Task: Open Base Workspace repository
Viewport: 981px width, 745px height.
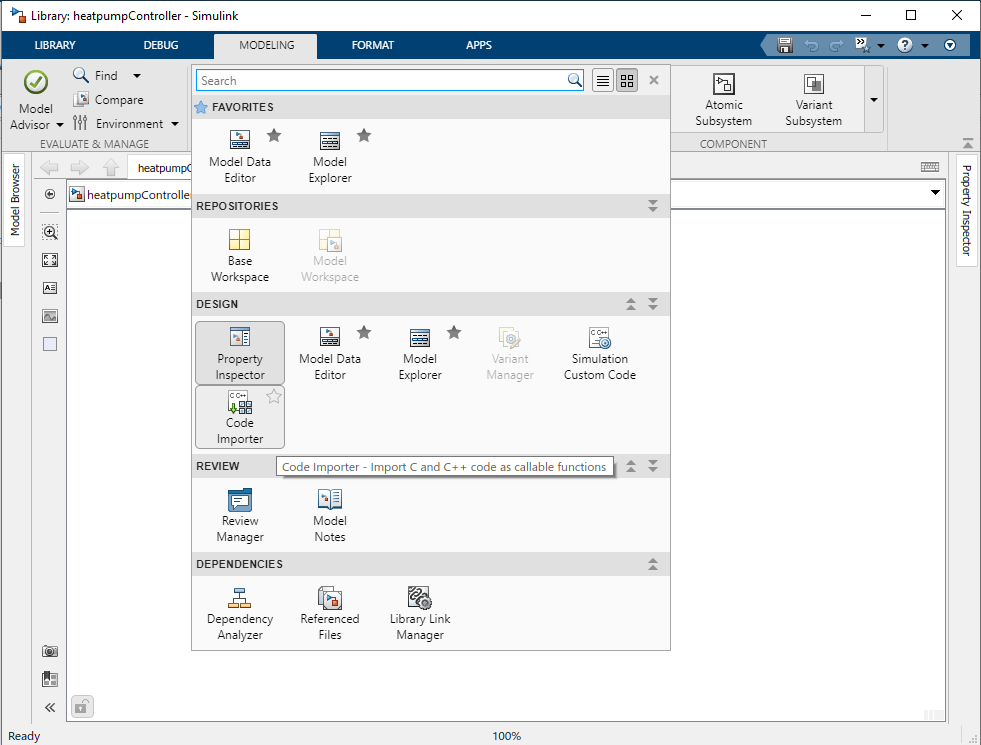Action: click(x=240, y=255)
